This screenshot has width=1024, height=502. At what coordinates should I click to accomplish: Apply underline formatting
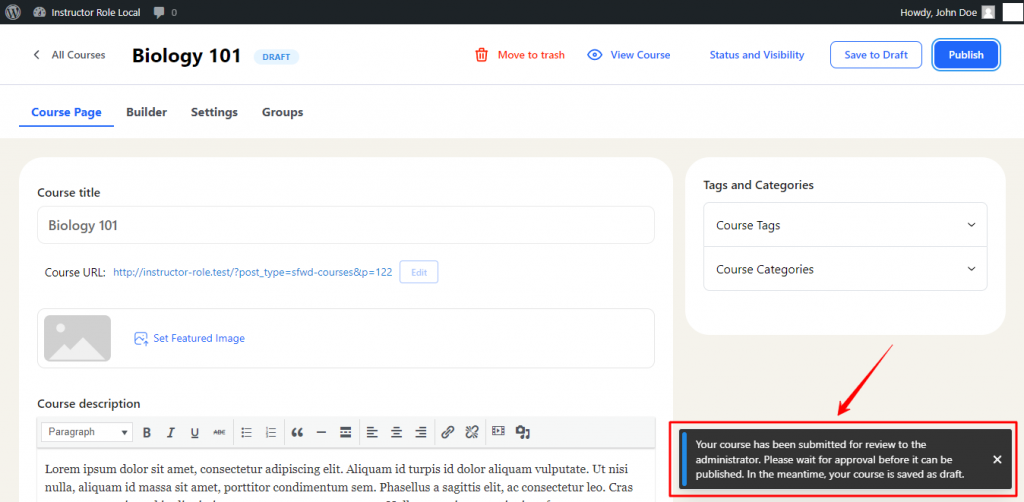click(195, 432)
